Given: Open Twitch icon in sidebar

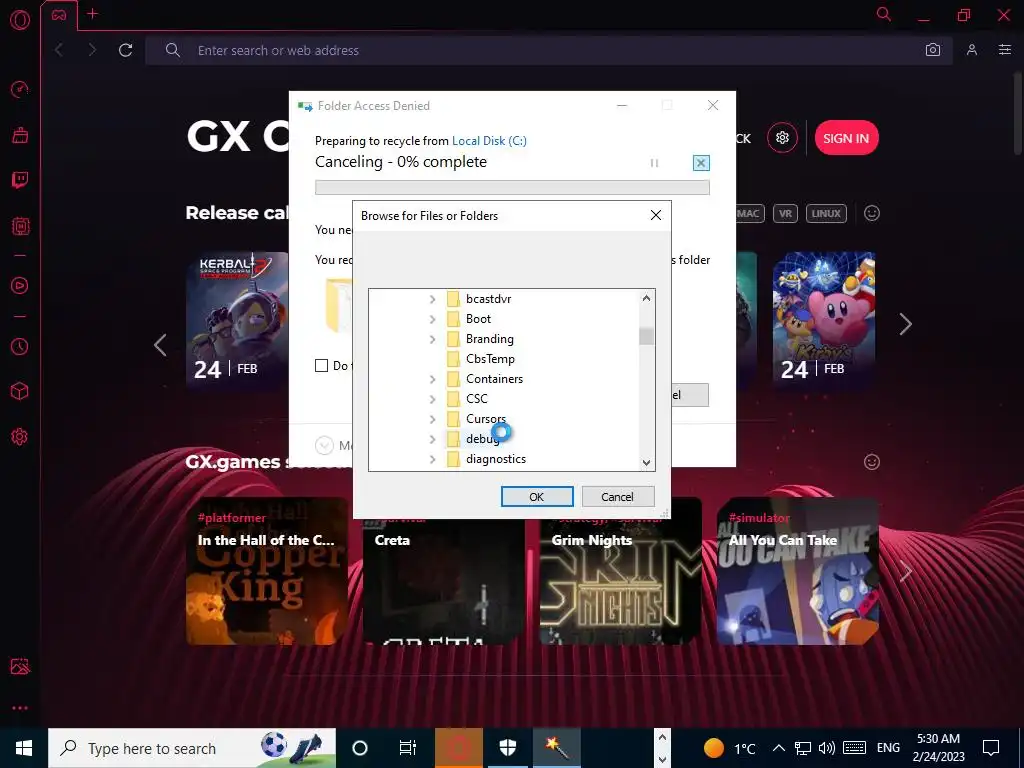Looking at the screenshot, I should click(x=20, y=180).
